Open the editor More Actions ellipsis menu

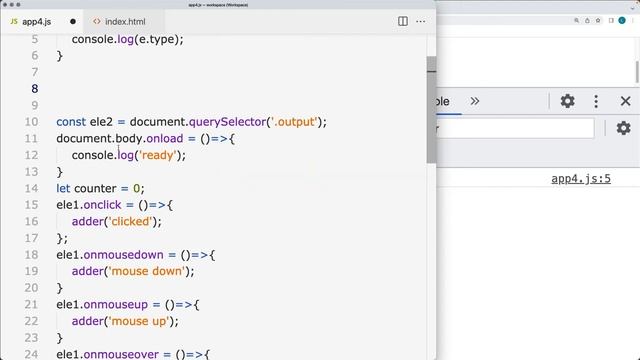420,21
